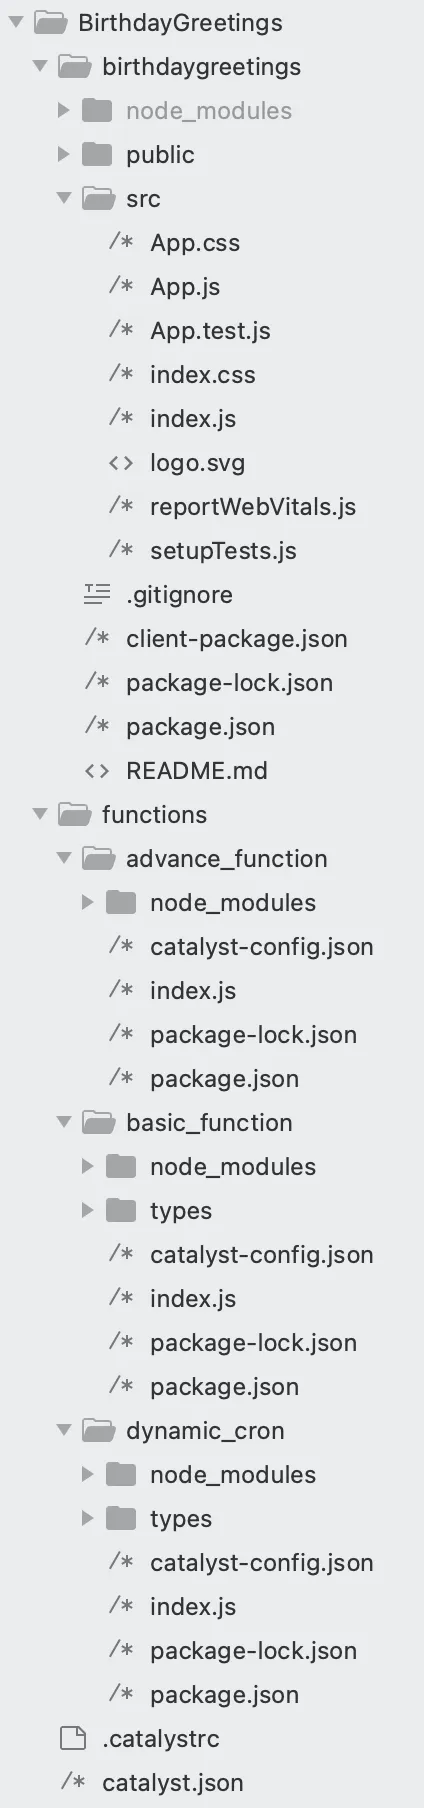Screen dimensions: 424x1808
Task: Open the App.test.js file
Action: 210,330
